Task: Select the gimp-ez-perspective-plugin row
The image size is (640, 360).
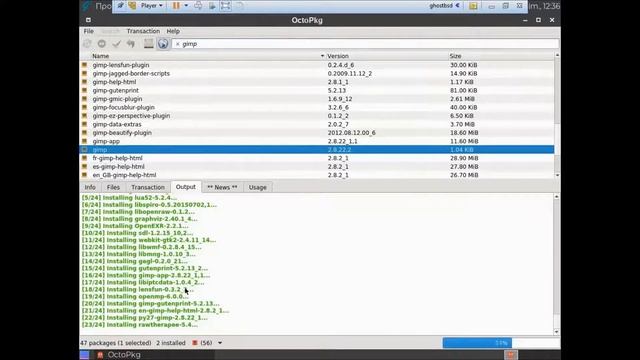Action: pyautogui.click(x=317, y=116)
